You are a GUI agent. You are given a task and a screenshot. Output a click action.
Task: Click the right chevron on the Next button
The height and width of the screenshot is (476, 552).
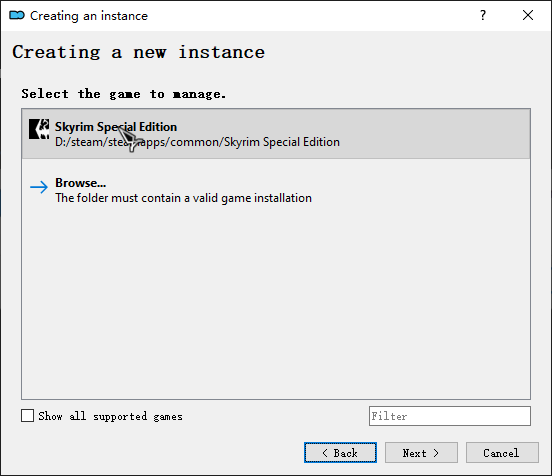click(436, 453)
